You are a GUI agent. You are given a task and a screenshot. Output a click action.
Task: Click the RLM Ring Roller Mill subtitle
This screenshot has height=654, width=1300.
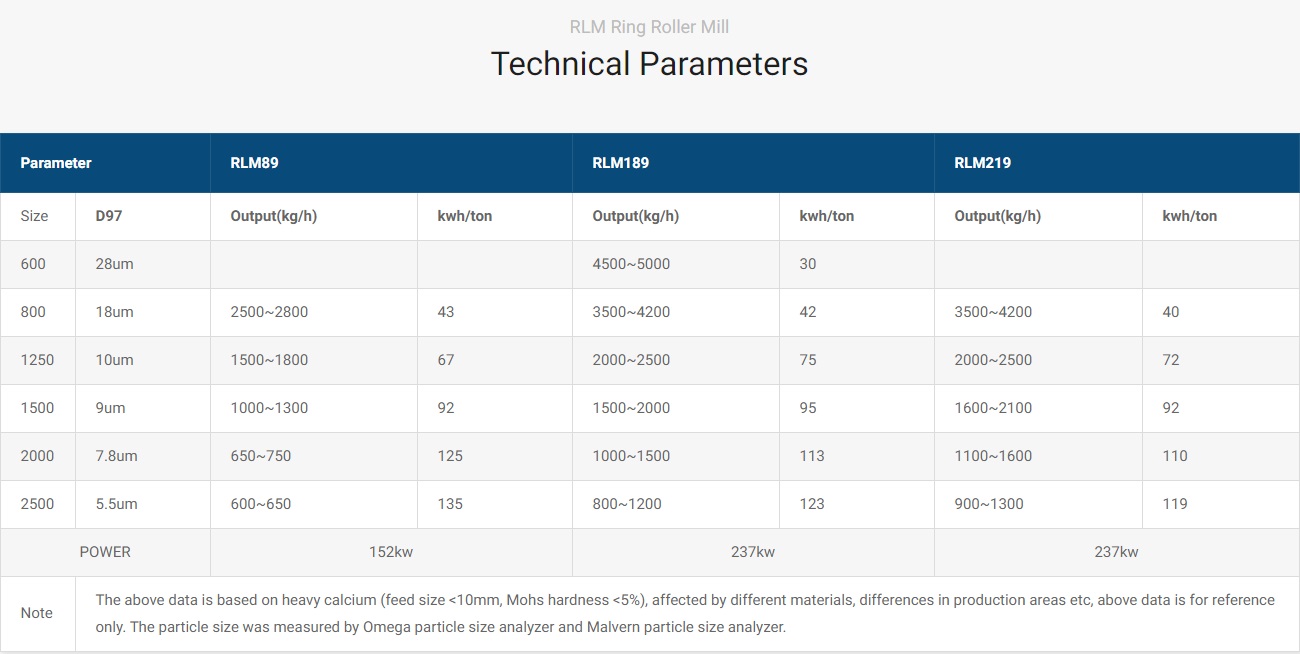point(649,27)
